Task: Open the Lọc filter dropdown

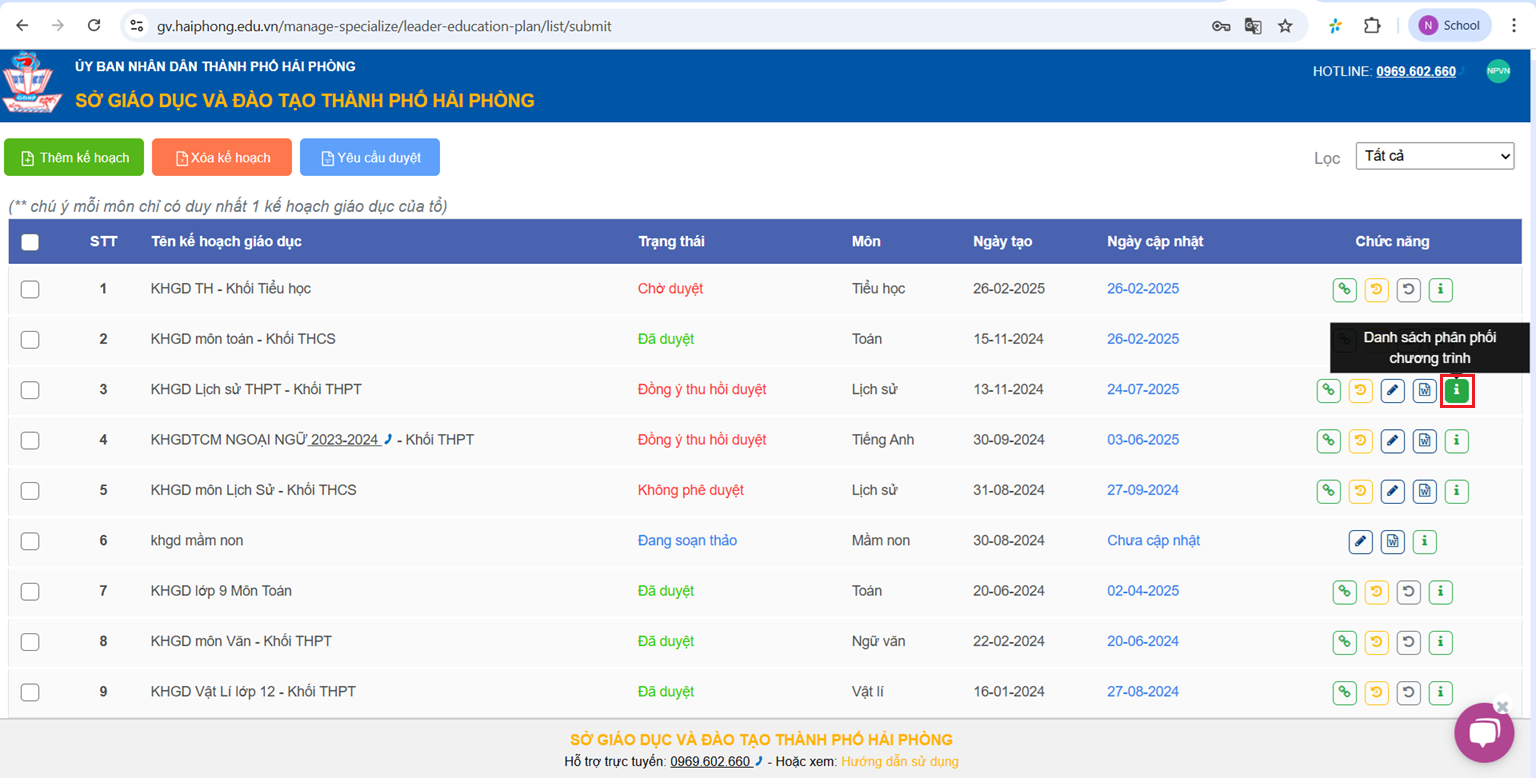Action: tap(1434, 157)
